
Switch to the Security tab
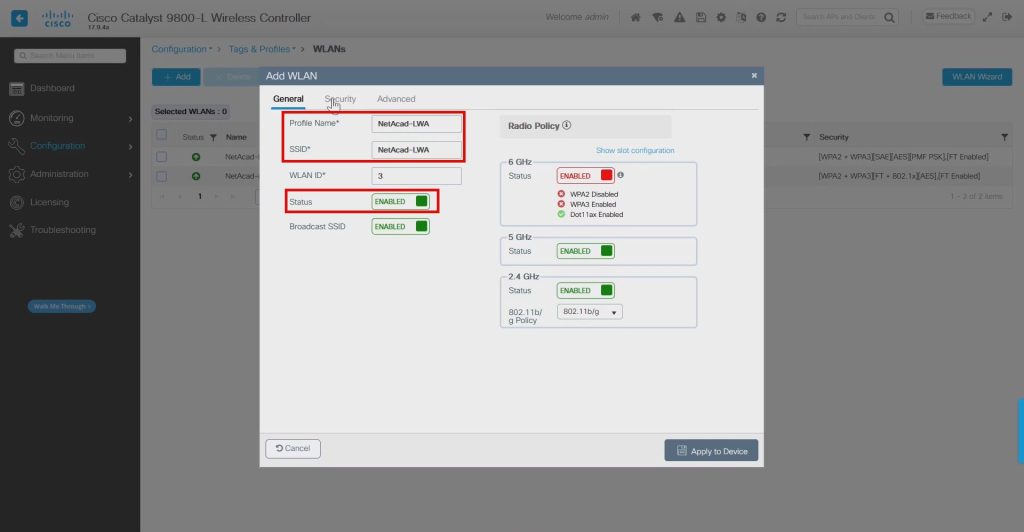point(340,99)
